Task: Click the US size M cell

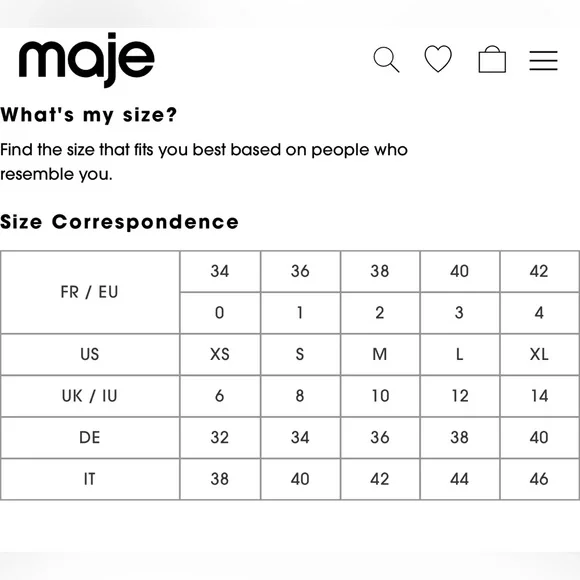Action: [380, 354]
